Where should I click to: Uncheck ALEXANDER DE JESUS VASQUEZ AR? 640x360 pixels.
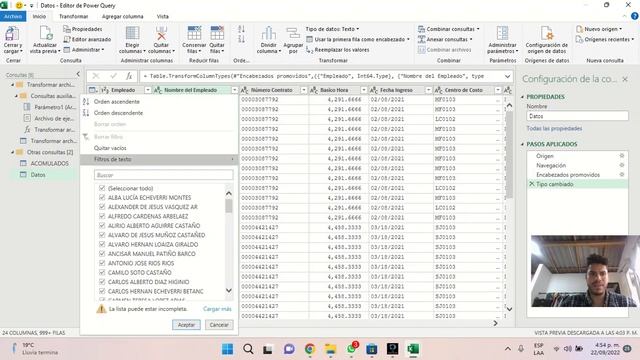click(x=102, y=207)
